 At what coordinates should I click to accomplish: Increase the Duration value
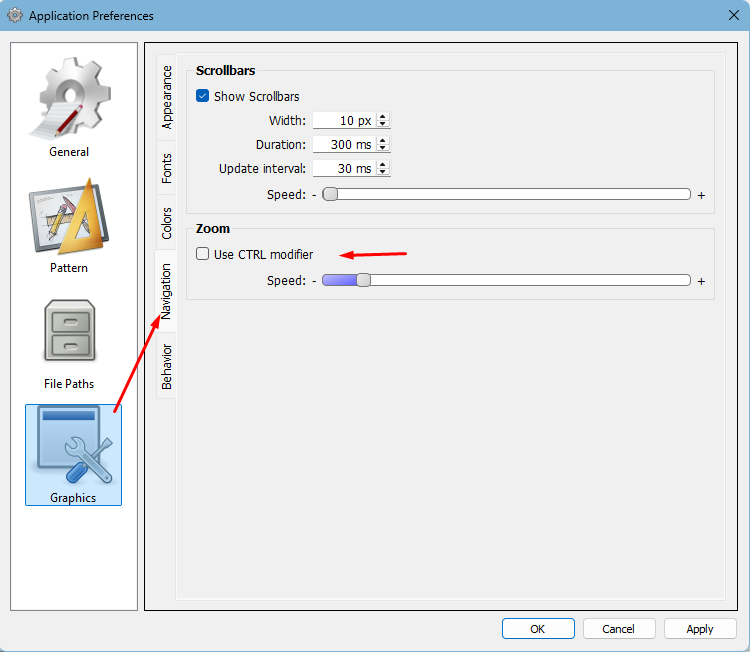click(x=383, y=141)
